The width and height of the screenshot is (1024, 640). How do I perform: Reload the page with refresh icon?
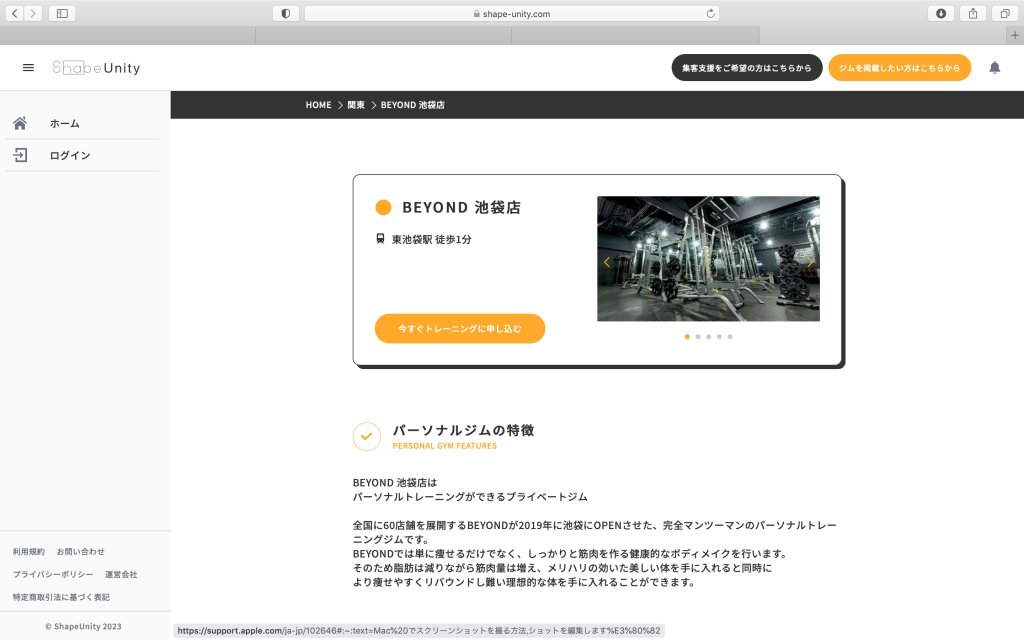(711, 13)
